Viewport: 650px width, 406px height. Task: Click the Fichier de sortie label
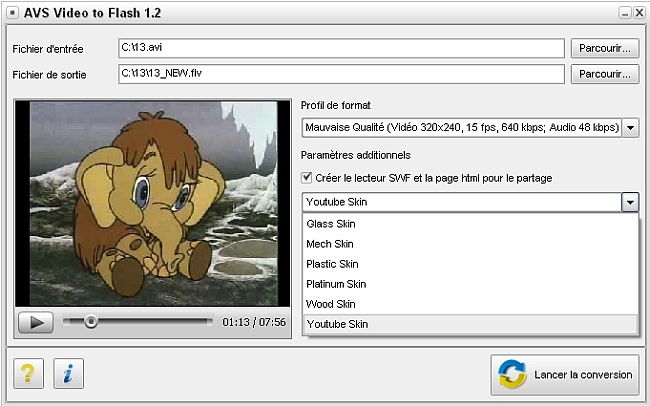coord(49,75)
